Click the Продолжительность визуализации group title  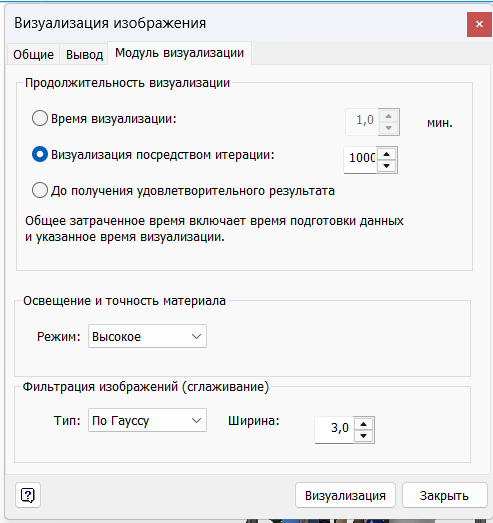127,83
